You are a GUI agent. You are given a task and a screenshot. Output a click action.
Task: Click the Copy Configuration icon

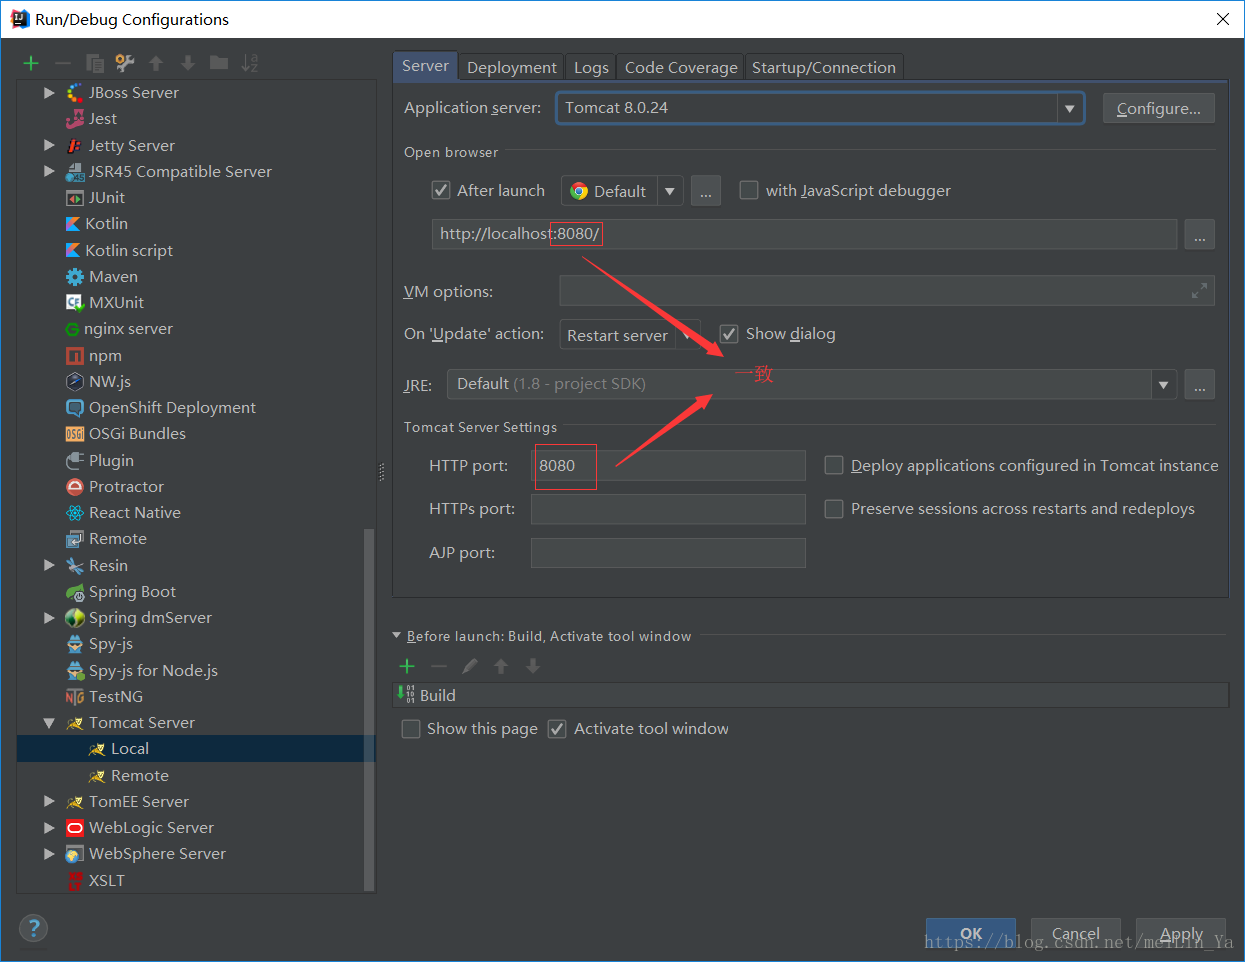coord(95,63)
